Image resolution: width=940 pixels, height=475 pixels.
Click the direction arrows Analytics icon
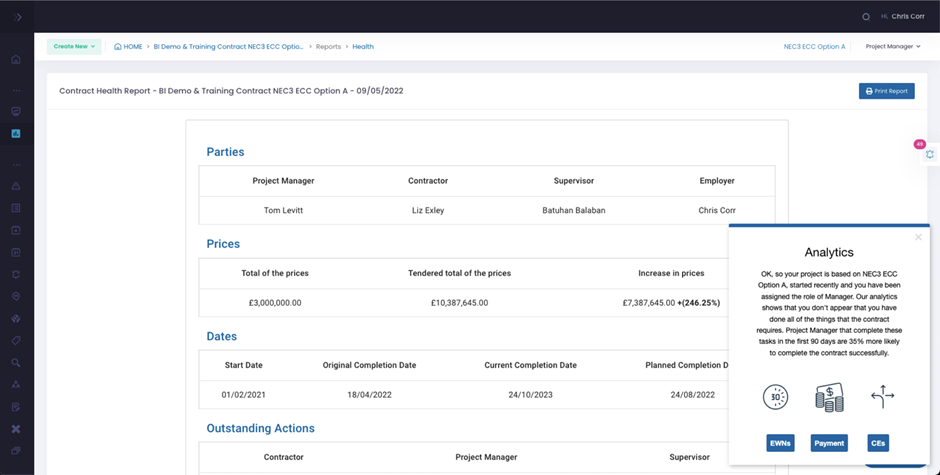coord(882,396)
